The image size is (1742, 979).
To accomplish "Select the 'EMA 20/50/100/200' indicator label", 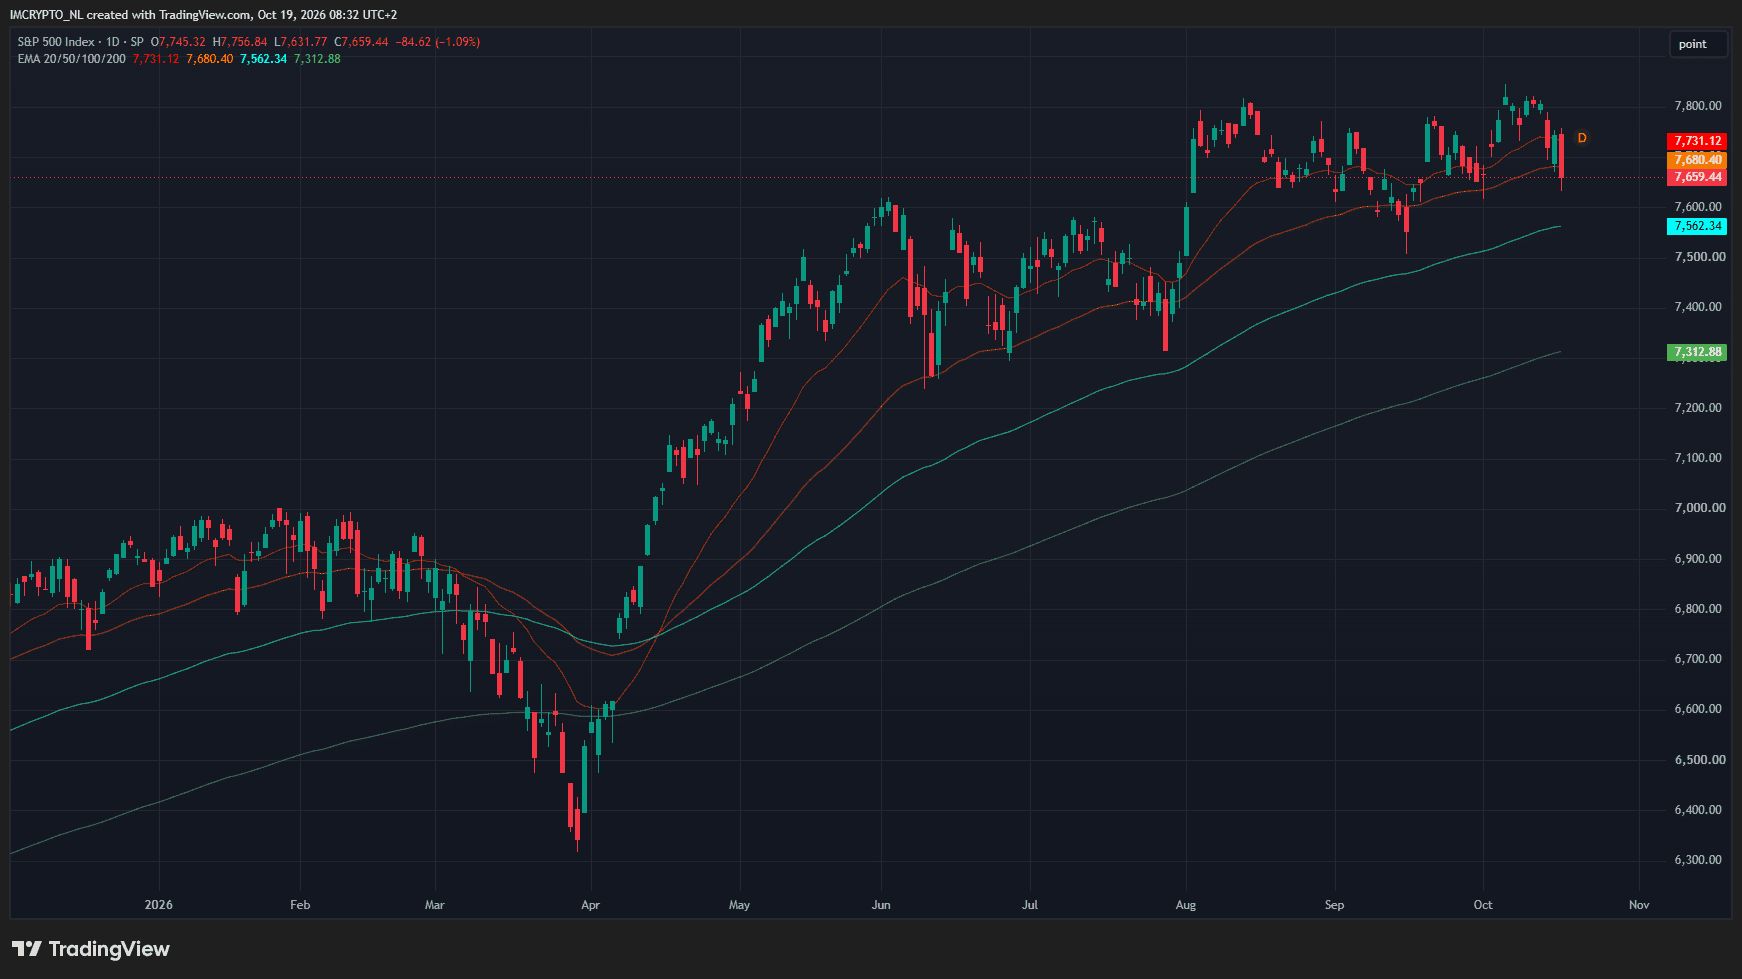I will pyautogui.click(x=71, y=59).
